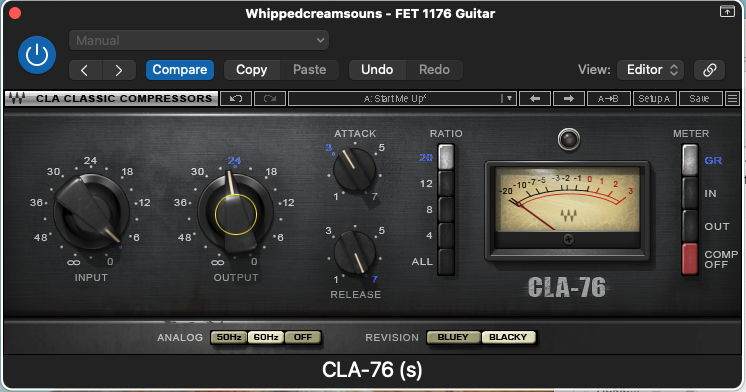Load previous Waves preset with left arrow
Screen dimensions: 746x392
pyautogui.click(x=535, y=98)
